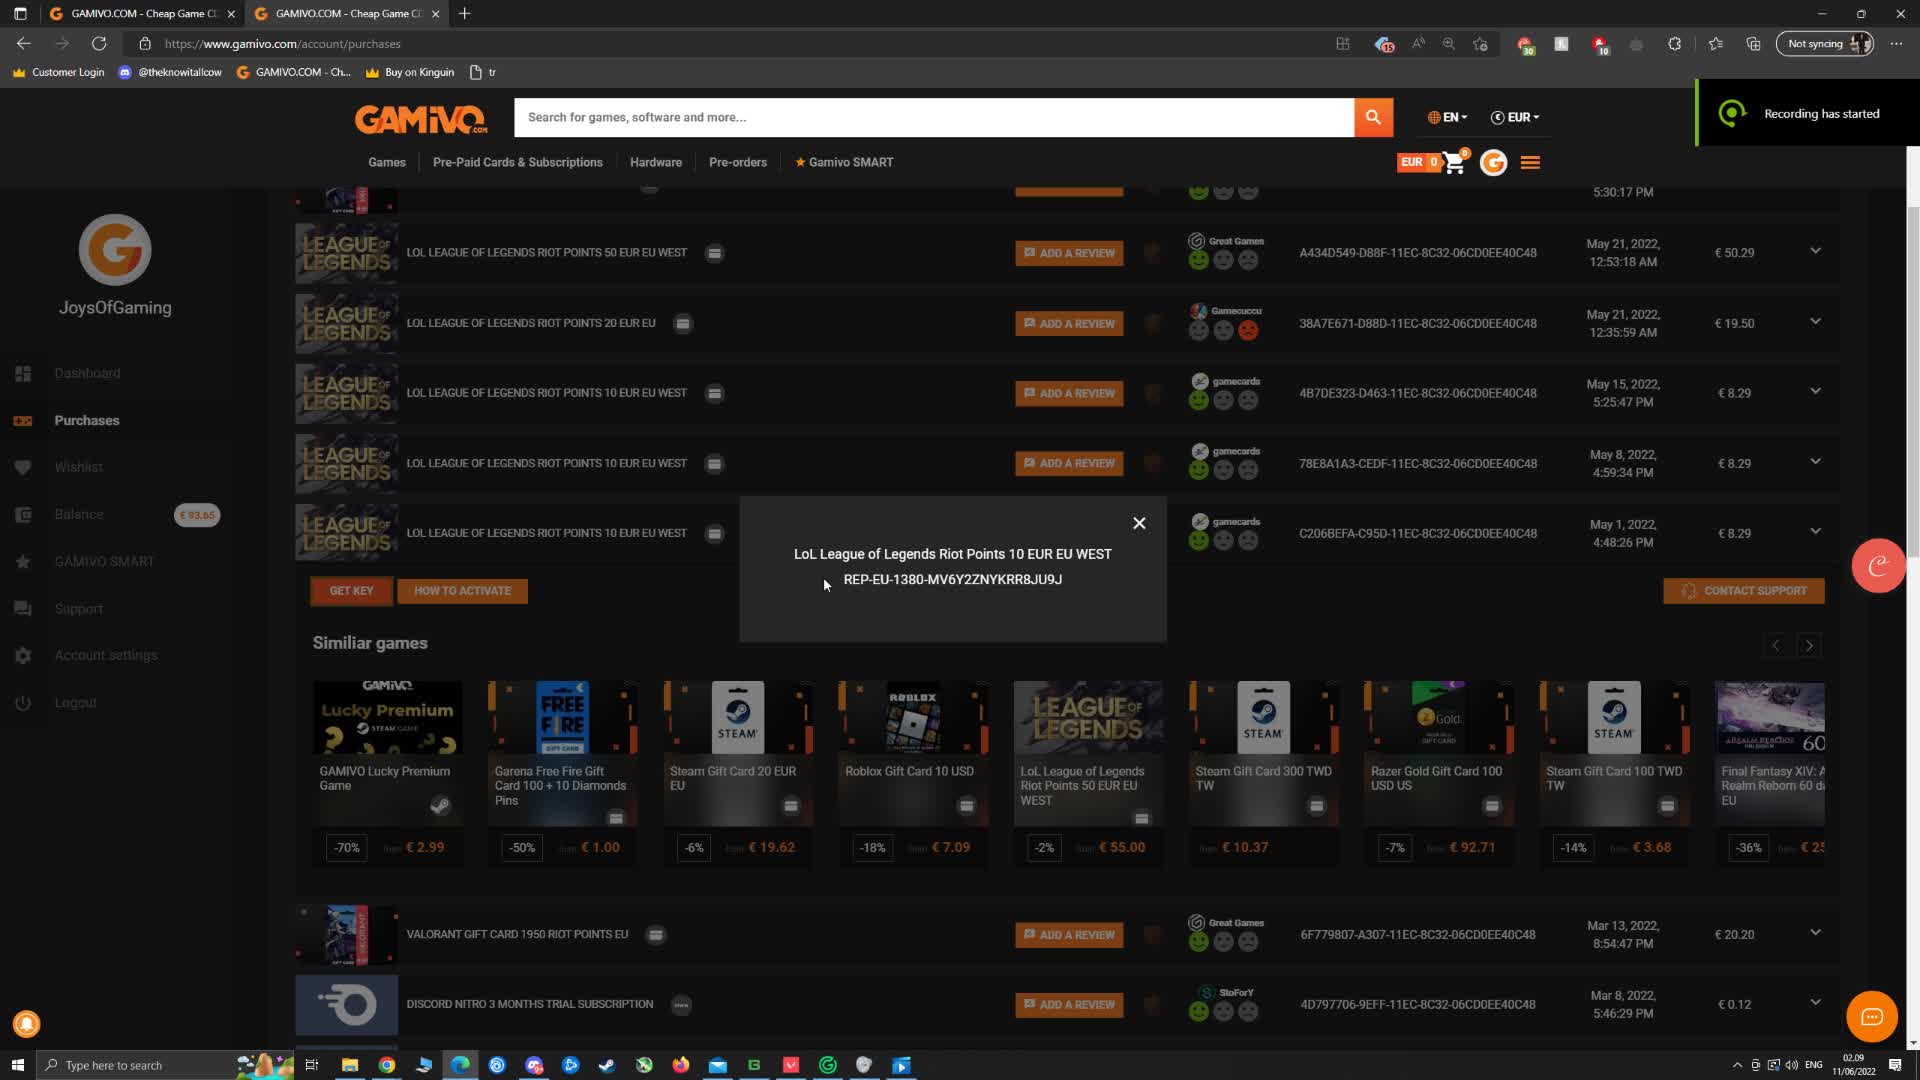Open Razer Gold Gift Card 100 USD card
This screenshot has height=1080, width=1920.
pos(1438,772)
